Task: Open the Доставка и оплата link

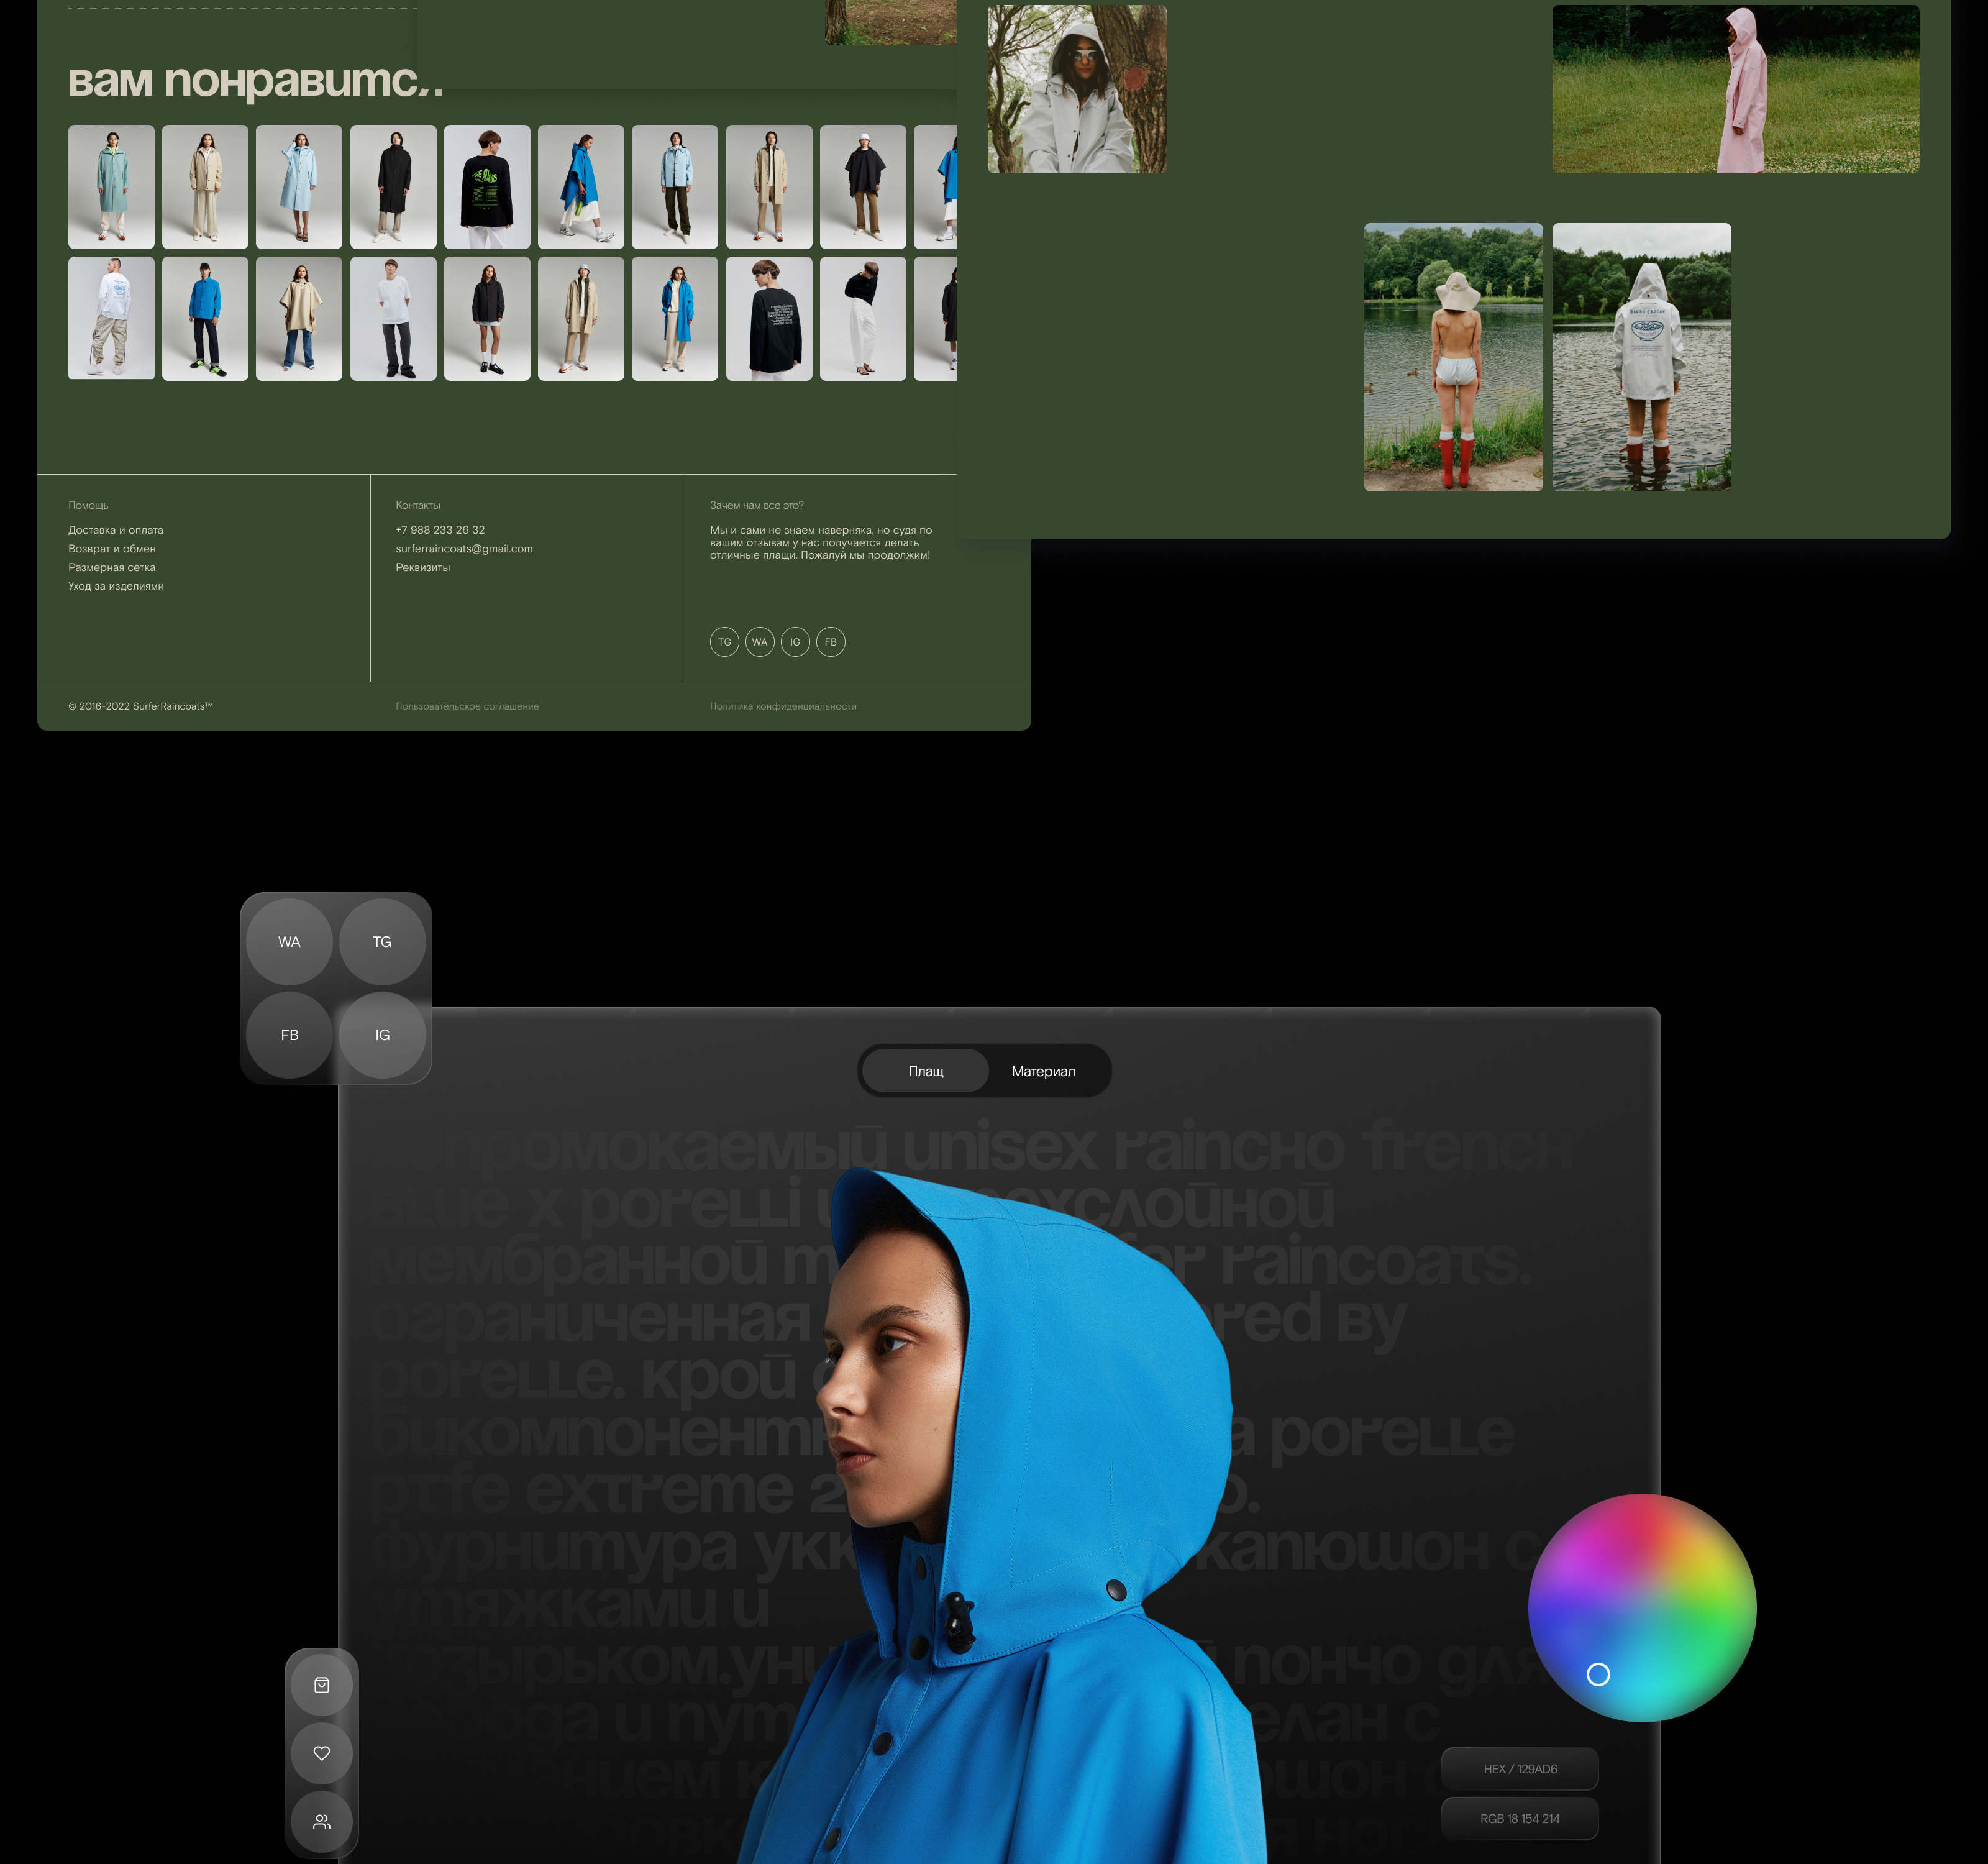Action: tap(115, 530)
